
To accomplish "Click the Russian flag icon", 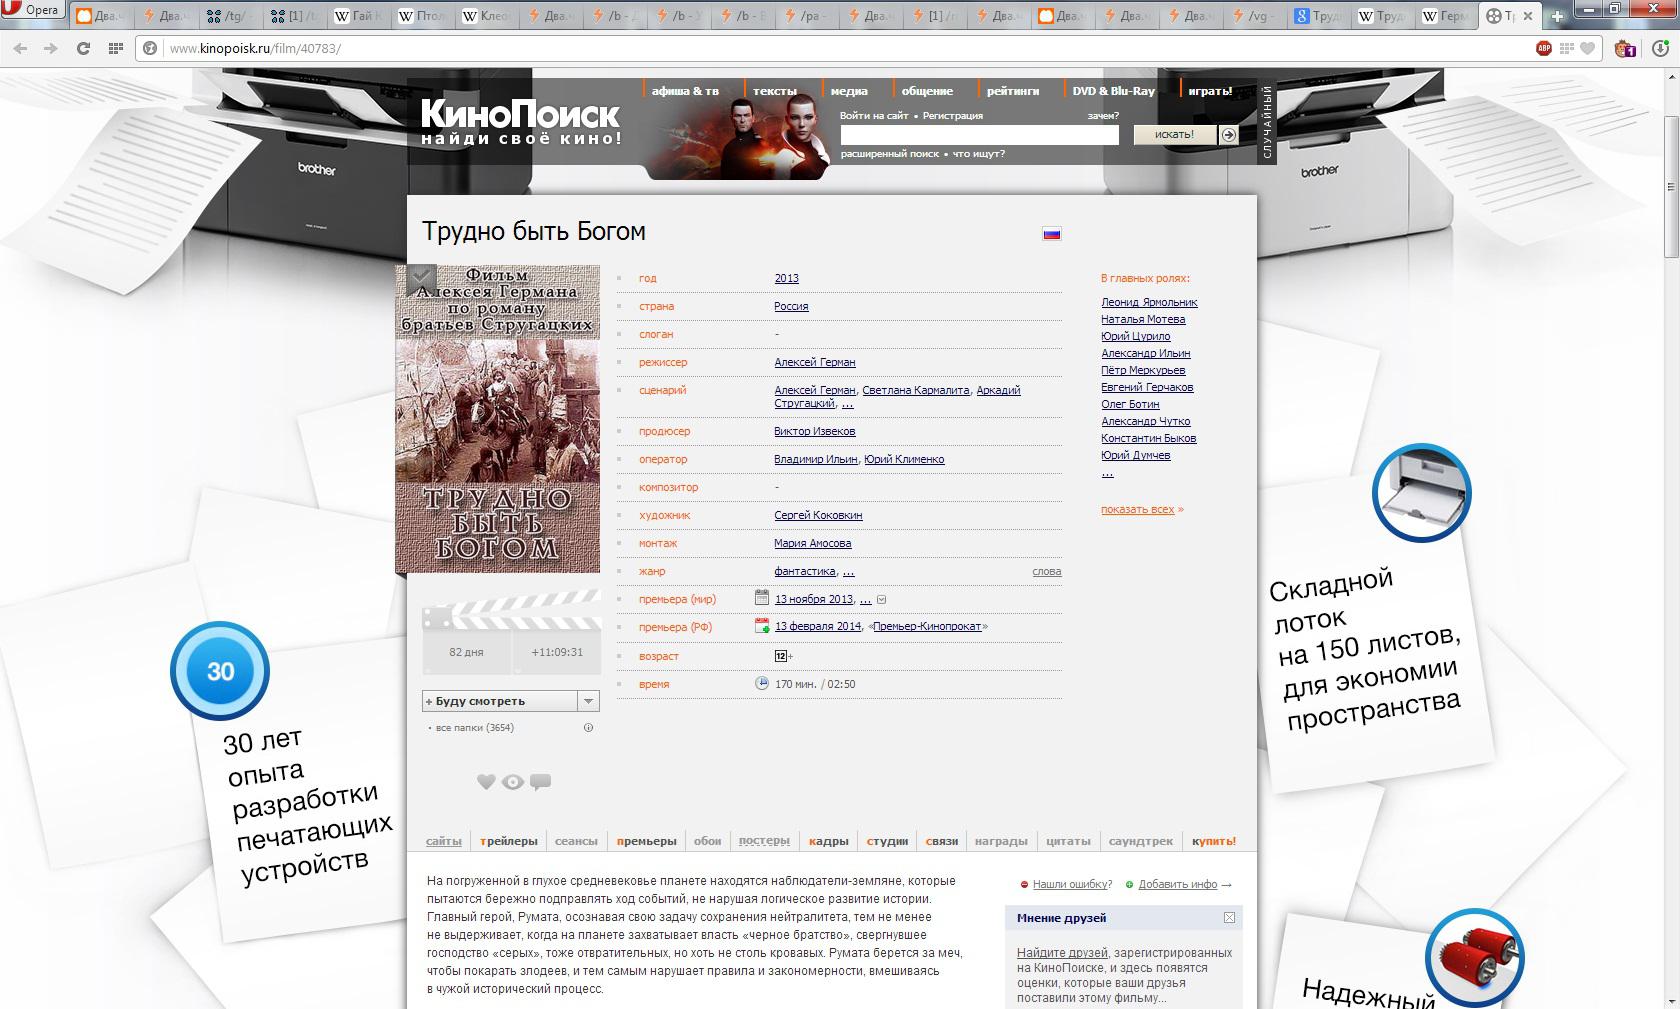I will [x=1051, y=233].
